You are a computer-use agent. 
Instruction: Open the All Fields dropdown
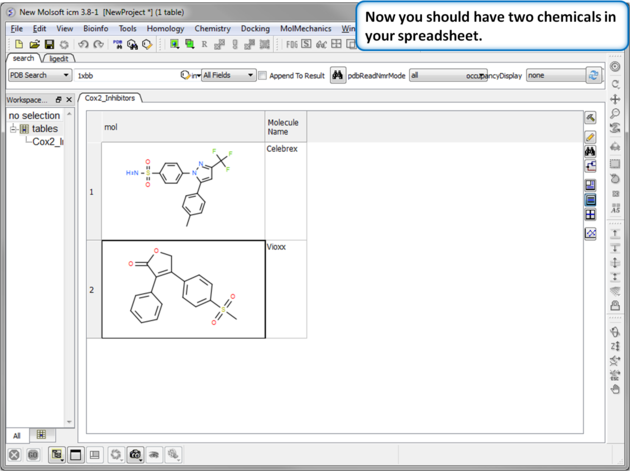pyautogui.click(x=228, y=75)
